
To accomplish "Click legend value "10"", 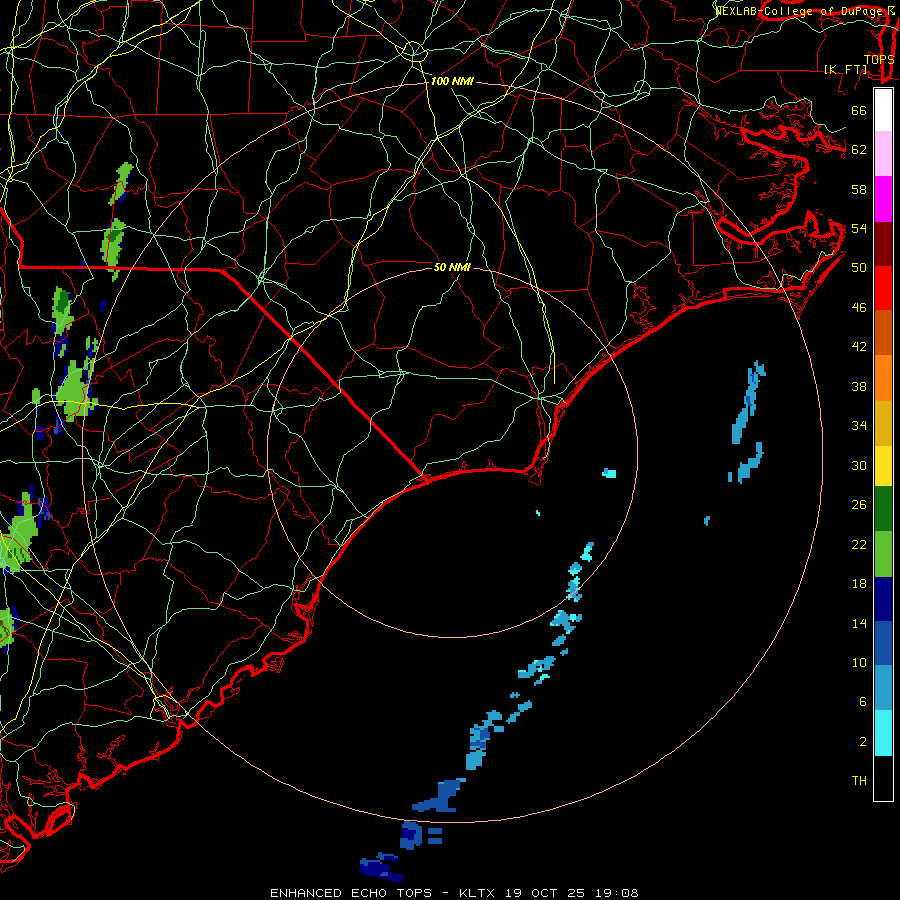I will 859,663.
